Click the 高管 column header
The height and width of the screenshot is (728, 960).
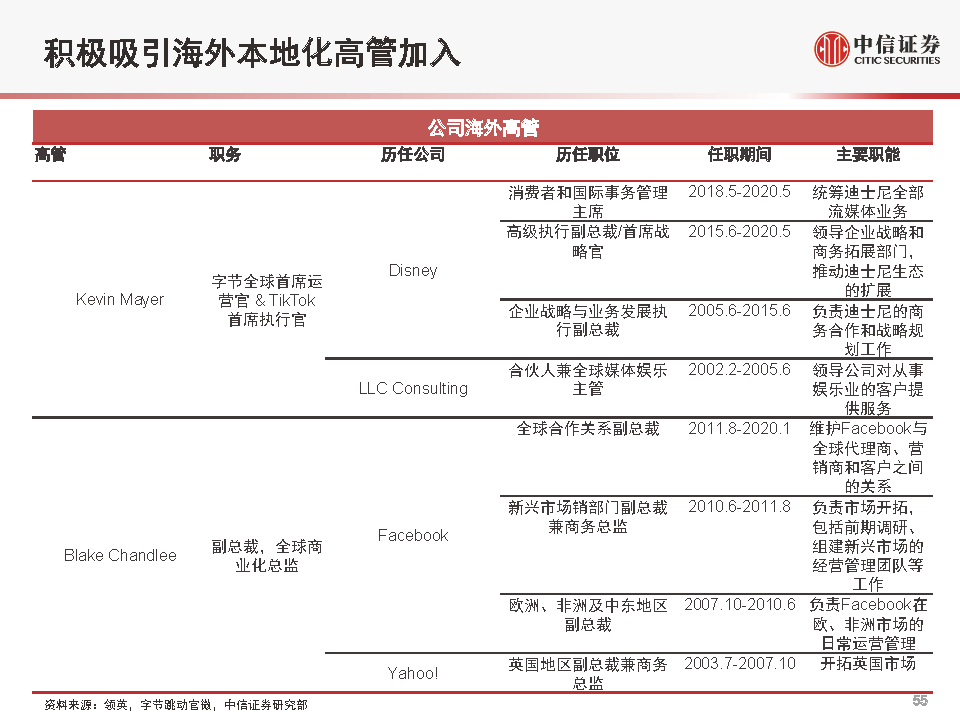(50, 154)
